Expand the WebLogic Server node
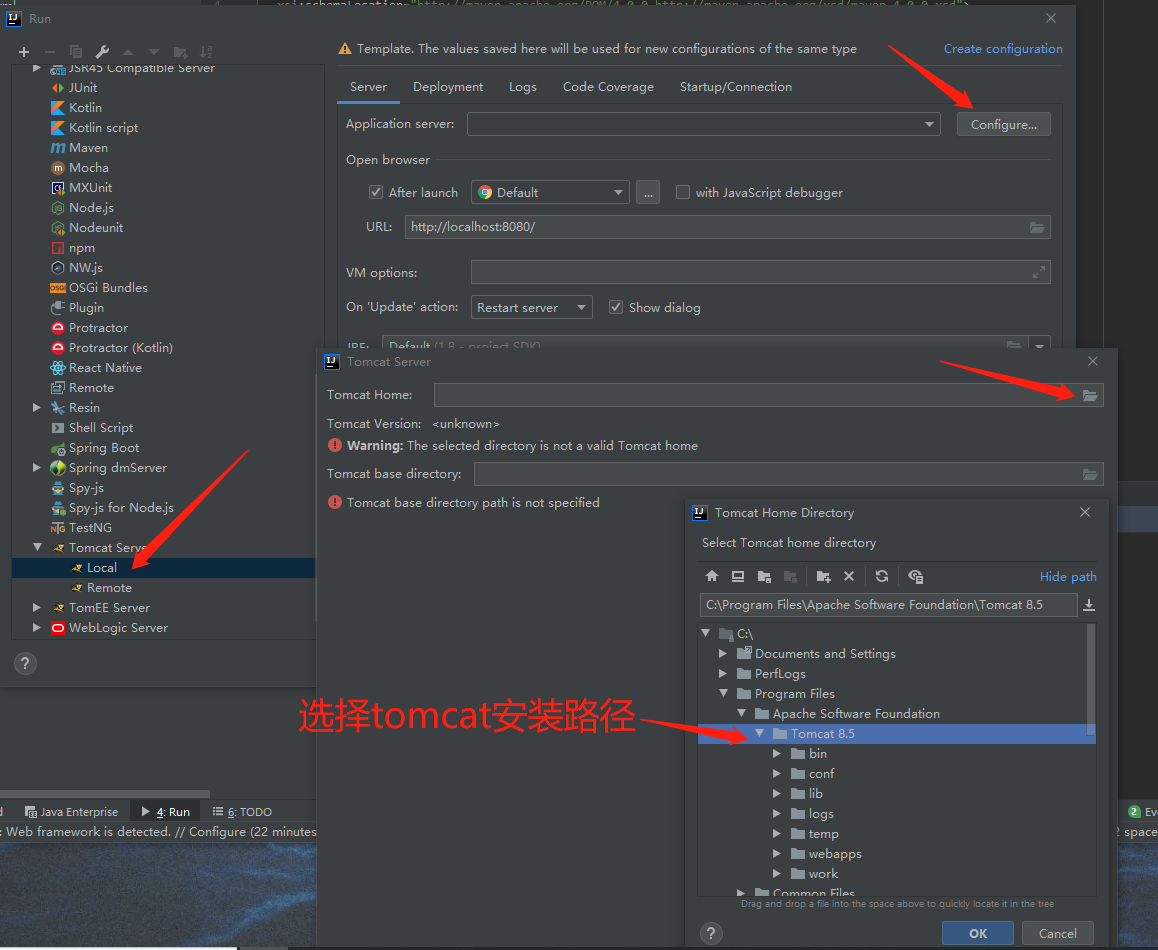The image size is (1158, 950). pyautogui.click(x=37, y=627)
